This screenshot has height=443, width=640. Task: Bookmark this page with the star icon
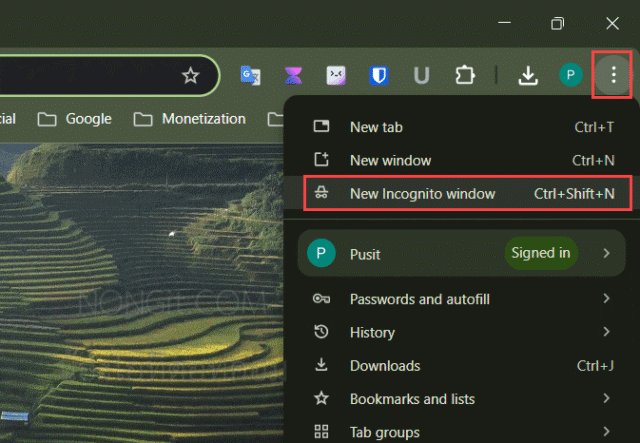190,76
